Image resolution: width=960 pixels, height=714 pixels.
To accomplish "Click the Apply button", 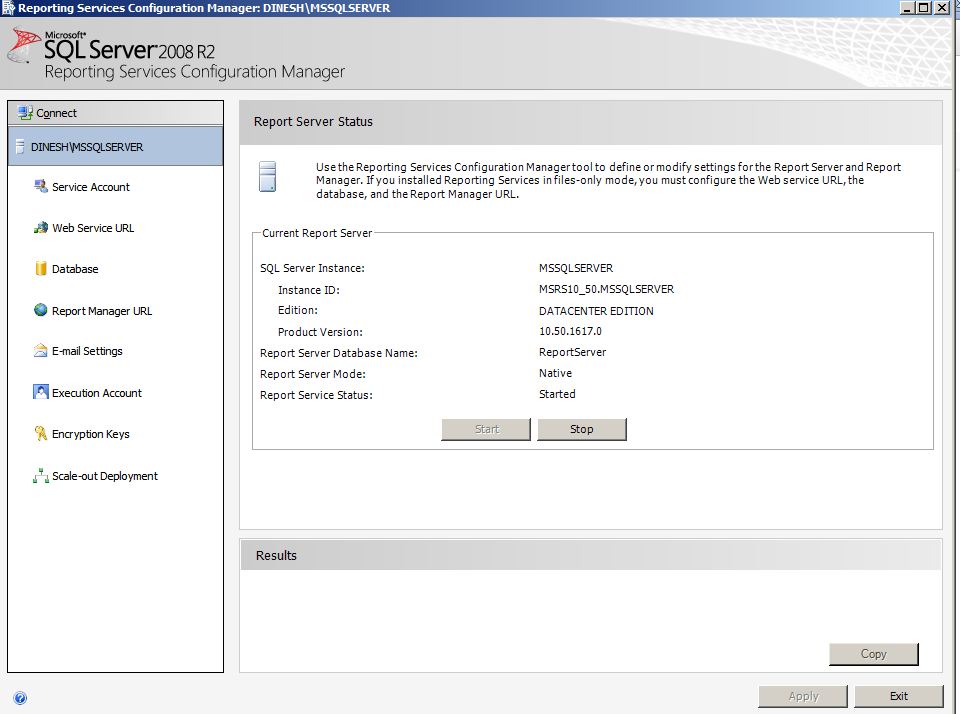I will point(803,696).
